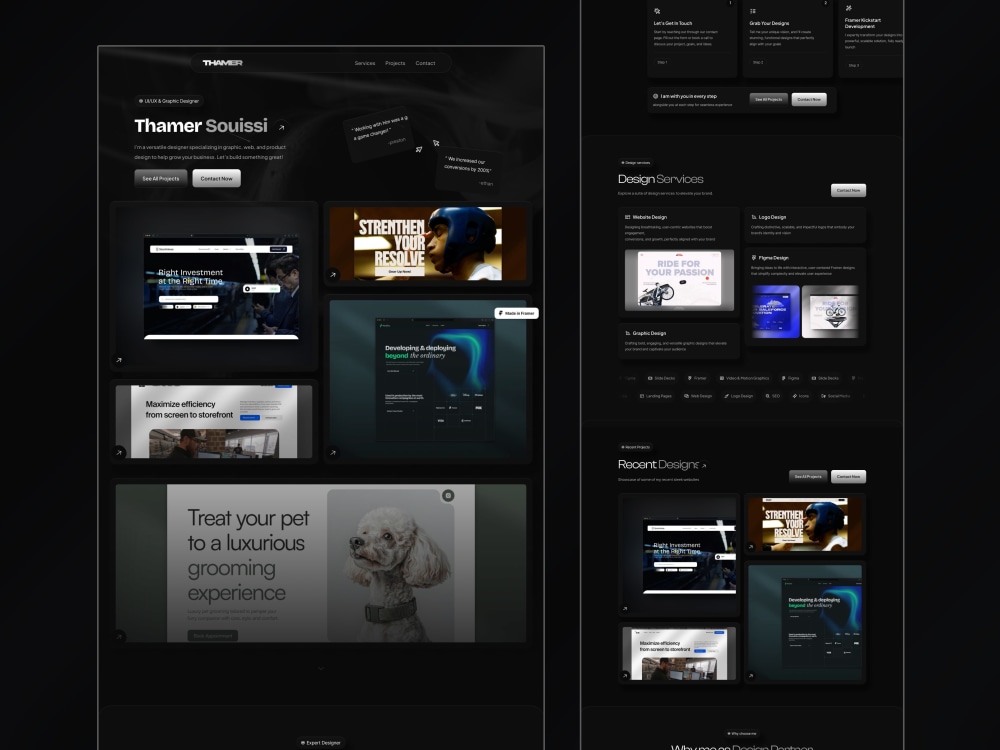Click the Framer tag in skills row
This screenshot has height=750, width=1000.
[696, 378]
